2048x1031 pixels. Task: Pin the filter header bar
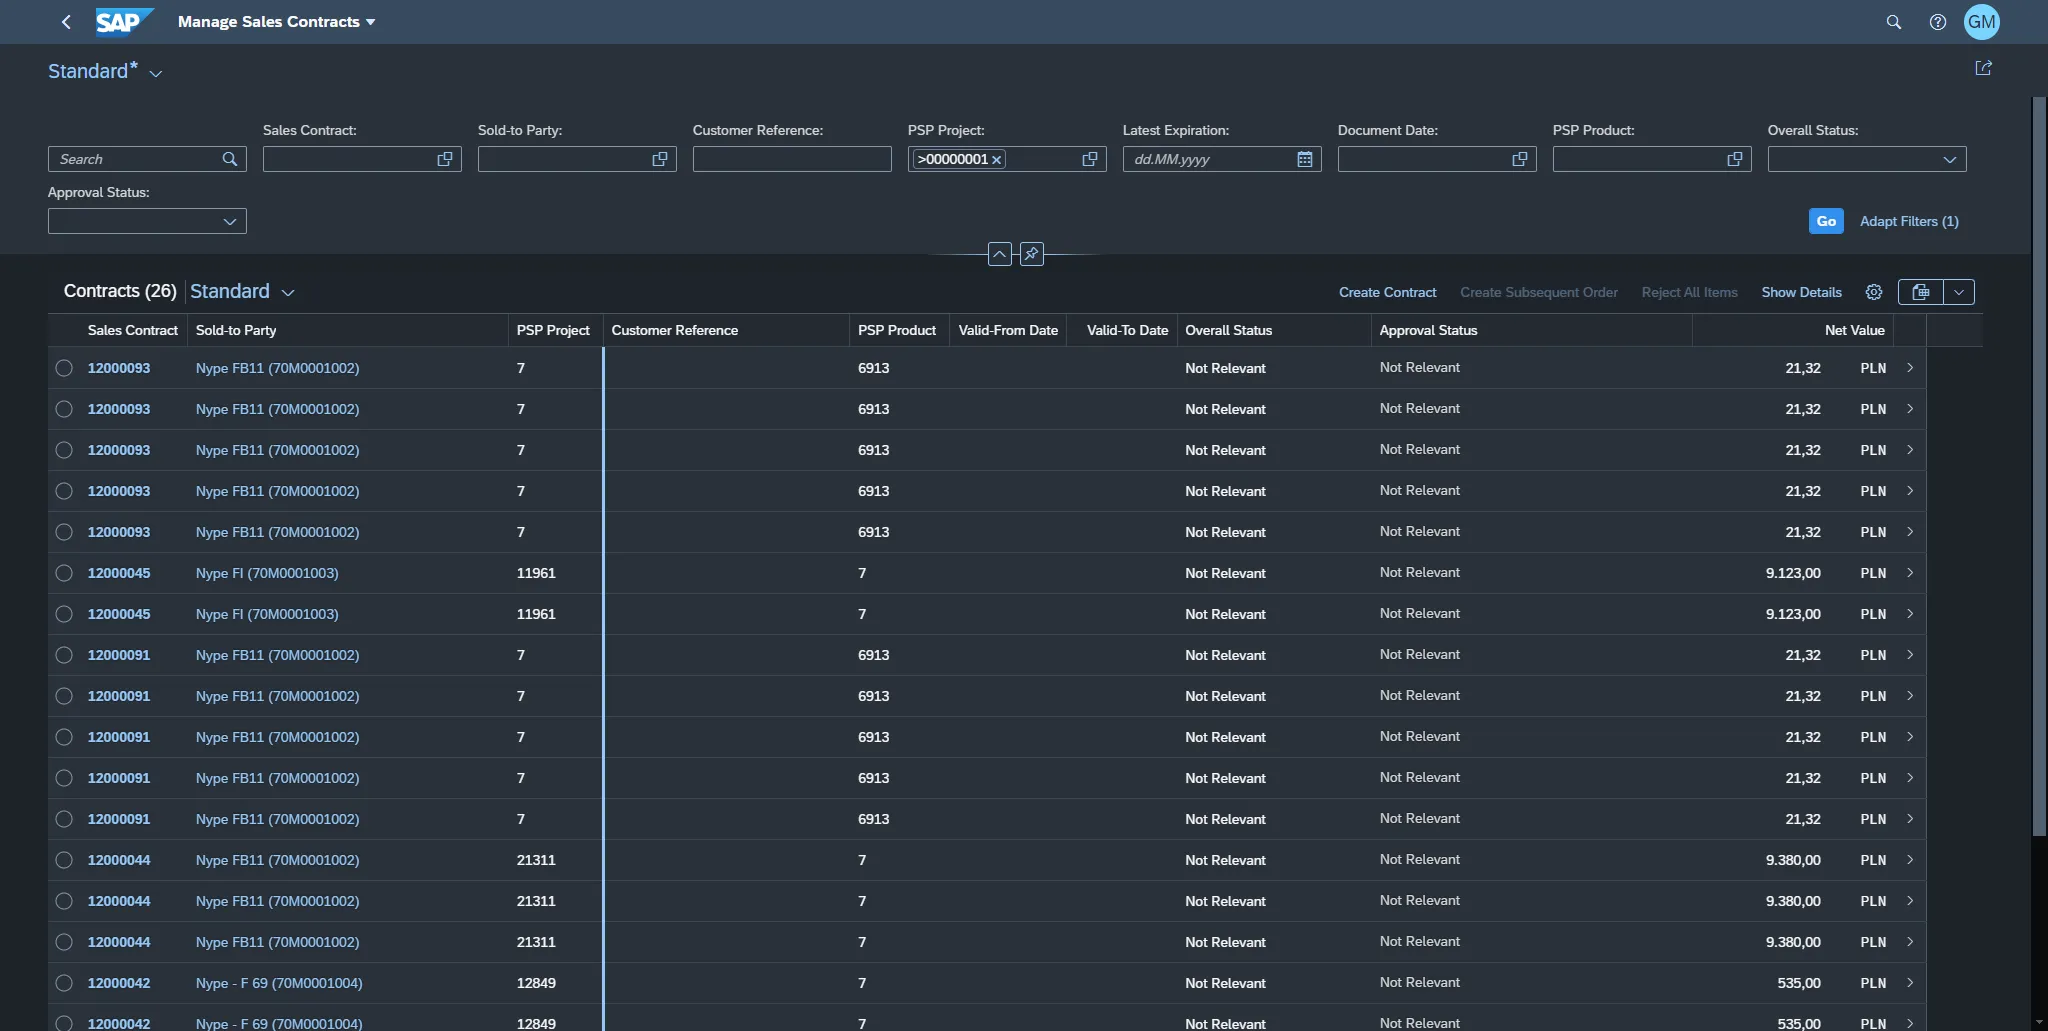[x=1031, y=254]
